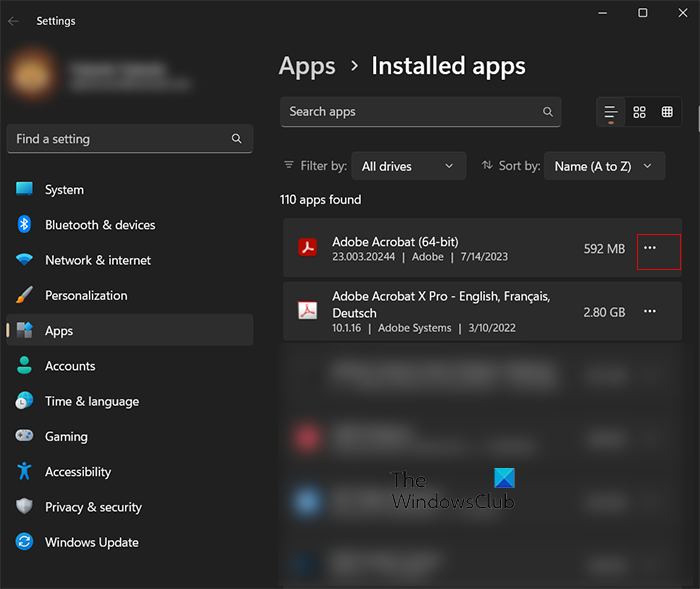Viewport: 700px width, 589px height.
Task: Open System settings in sidebar
Action: 64,190
